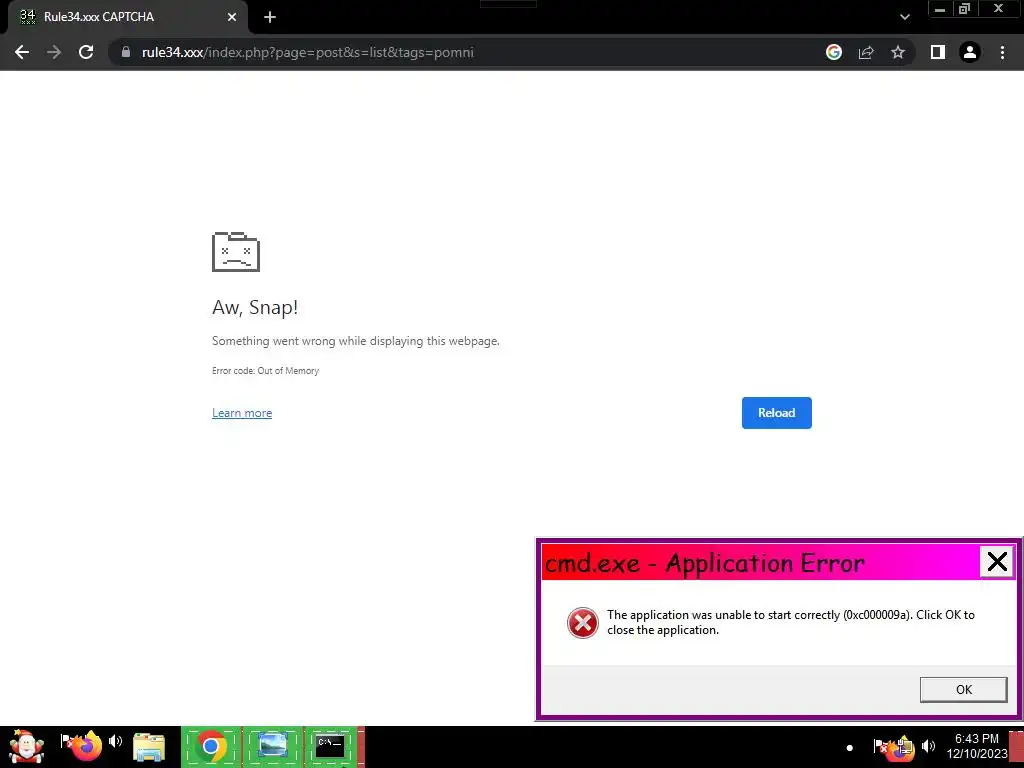Click the white dot in the system tray
The height and width of the screenshot is (768, 1024).
coord(850,748)
